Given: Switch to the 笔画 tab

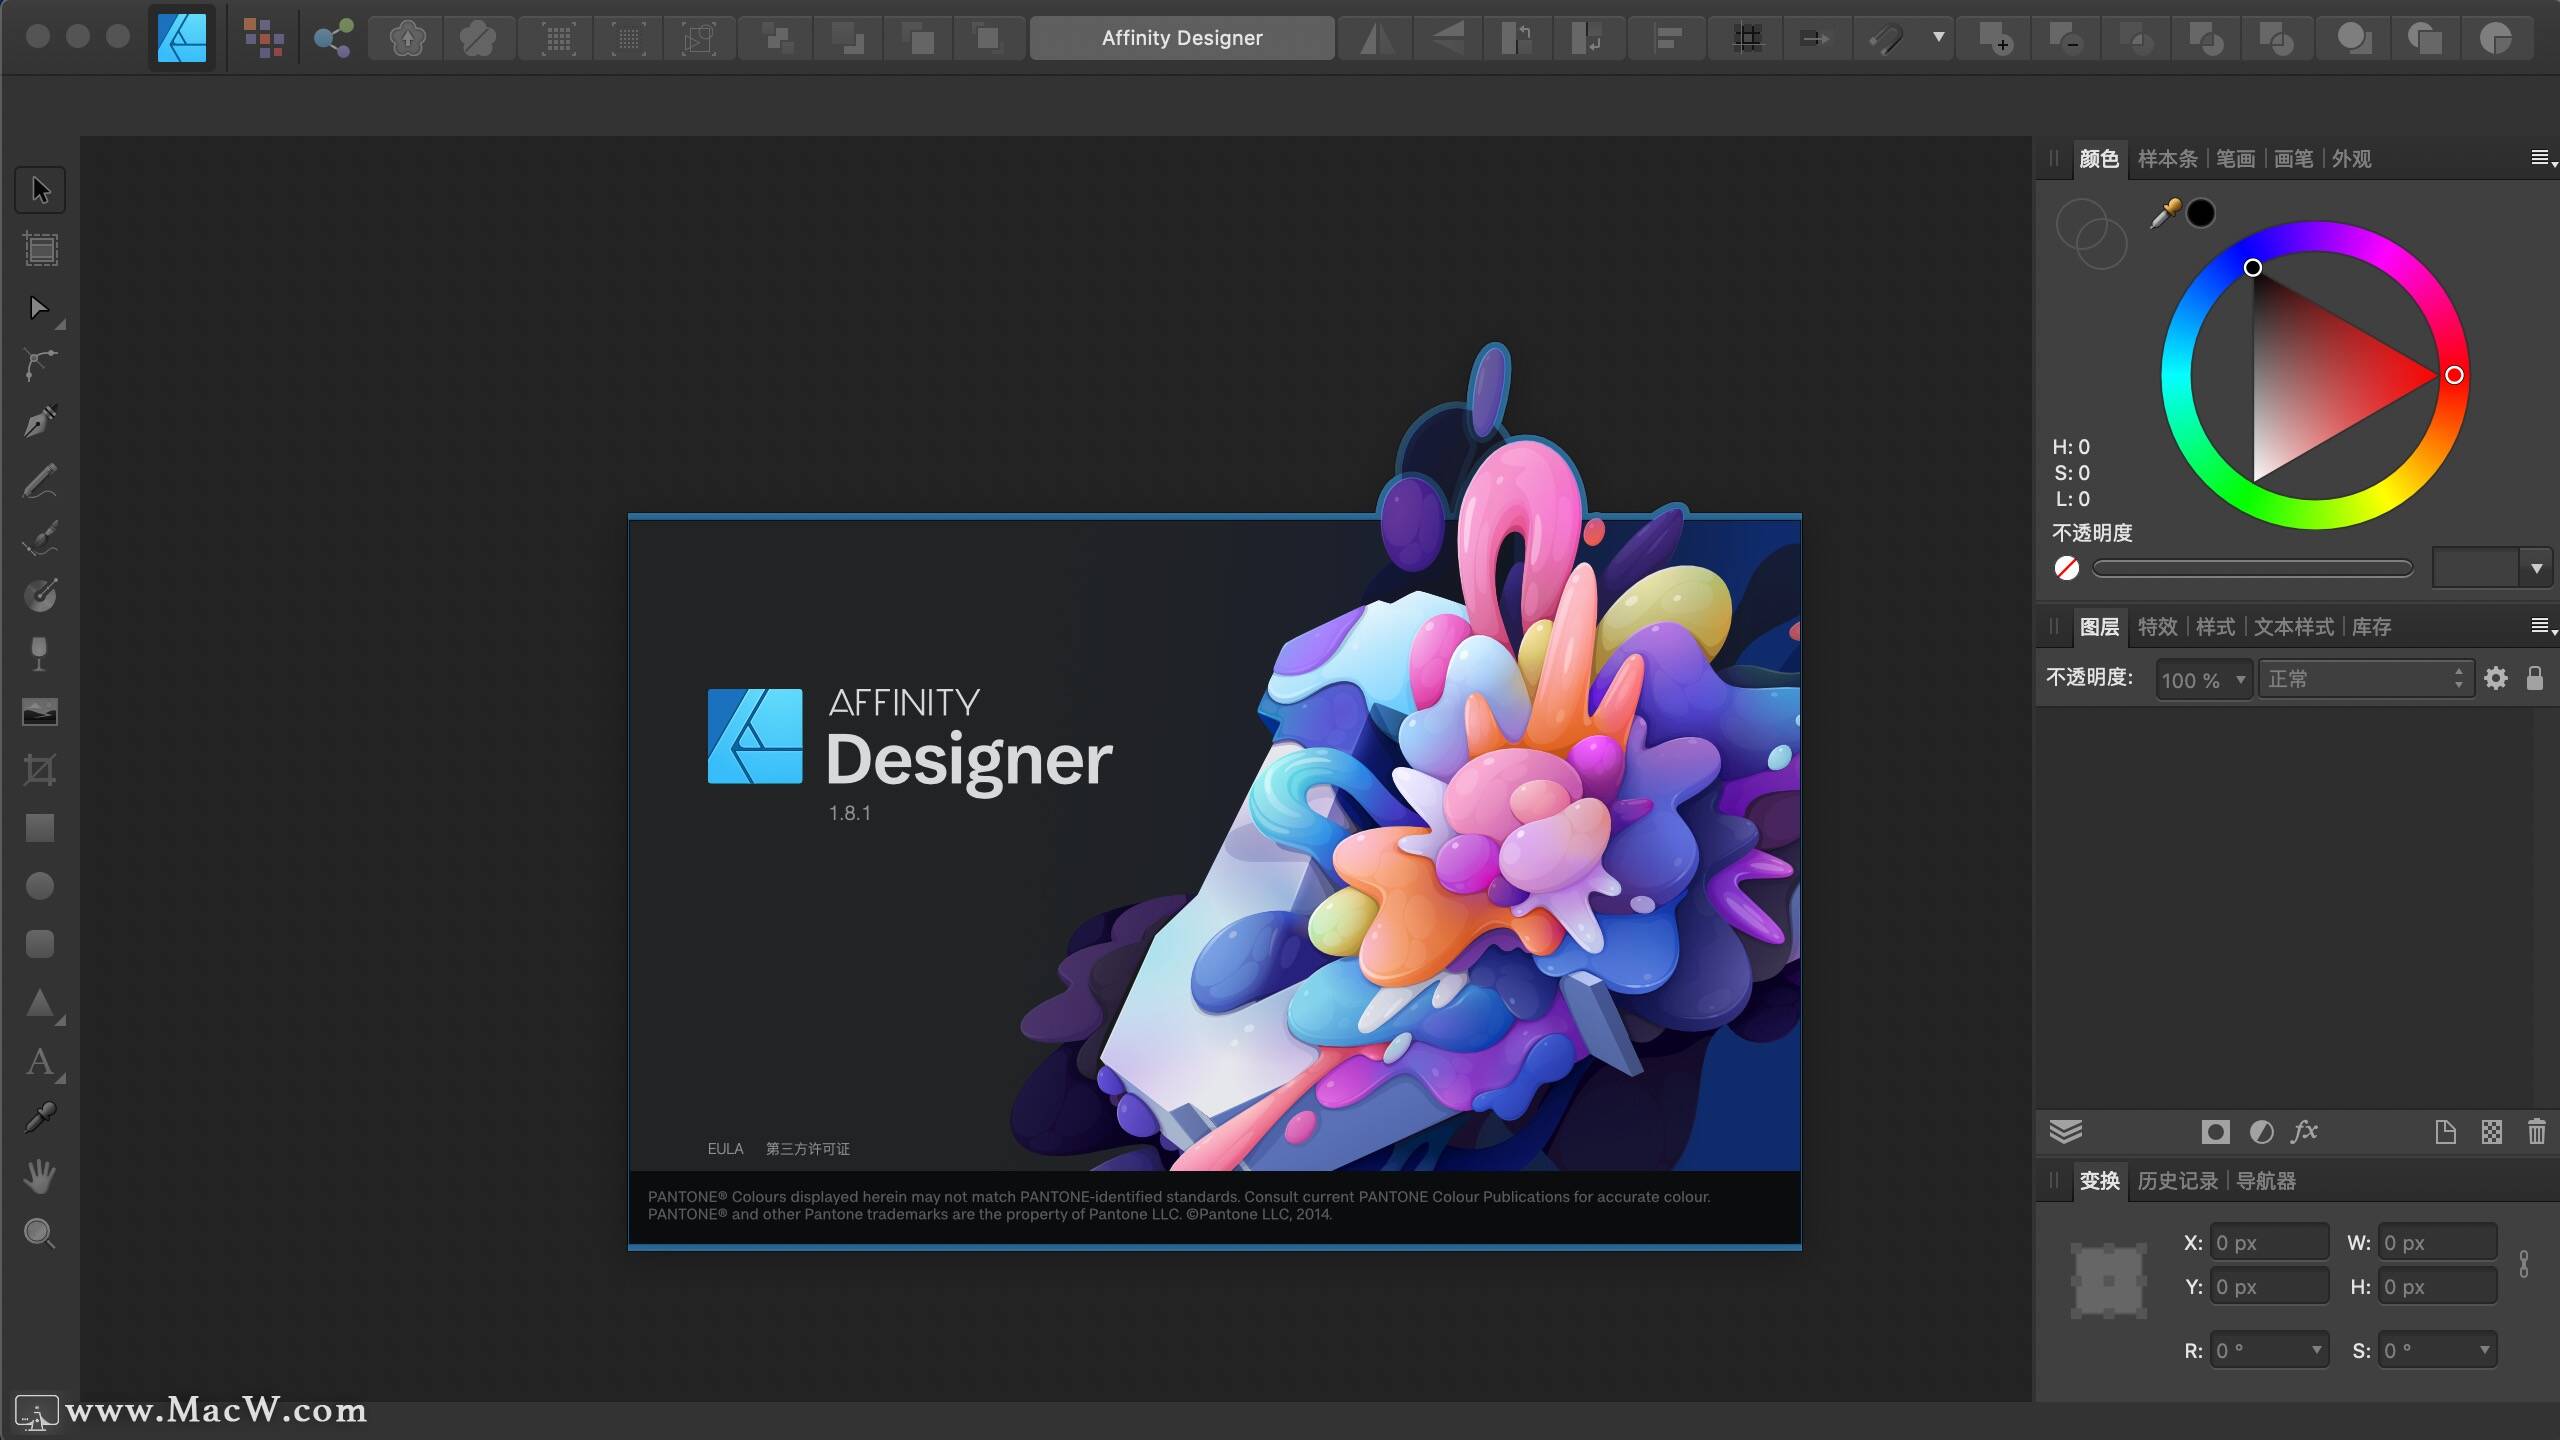Looking at the screenshot, I should click(2235, 159).
